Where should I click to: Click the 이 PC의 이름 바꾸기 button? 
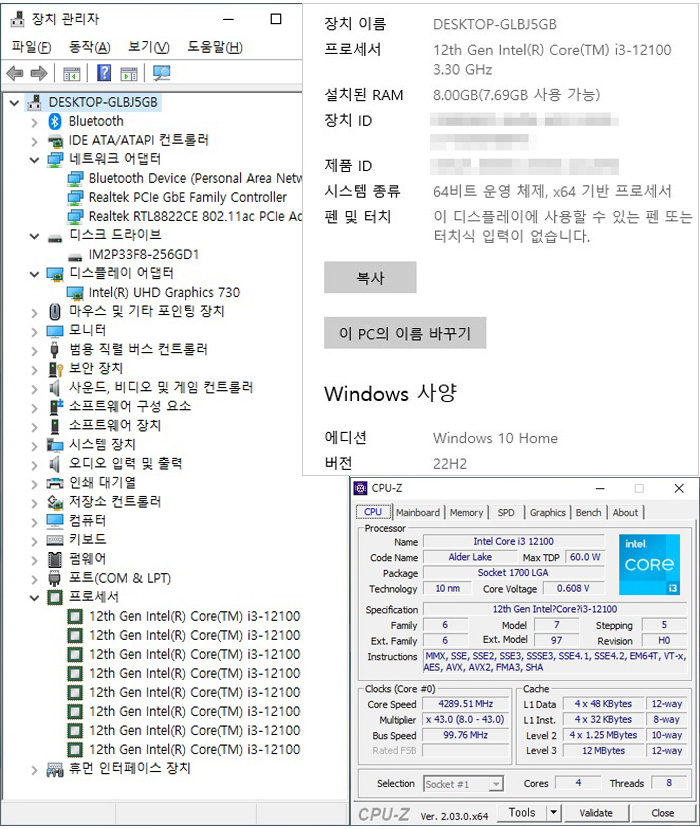[405, 333]
